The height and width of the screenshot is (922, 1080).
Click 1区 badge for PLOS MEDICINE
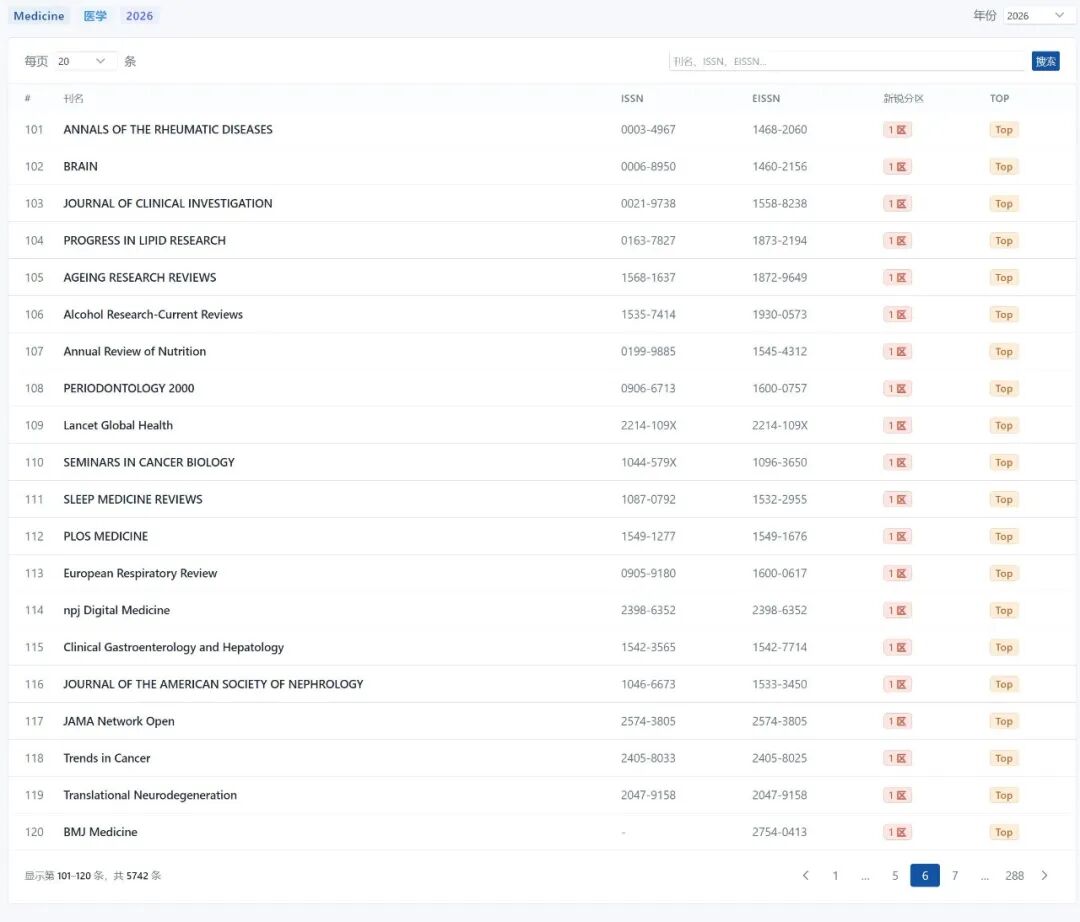click(x=897, y=537)
